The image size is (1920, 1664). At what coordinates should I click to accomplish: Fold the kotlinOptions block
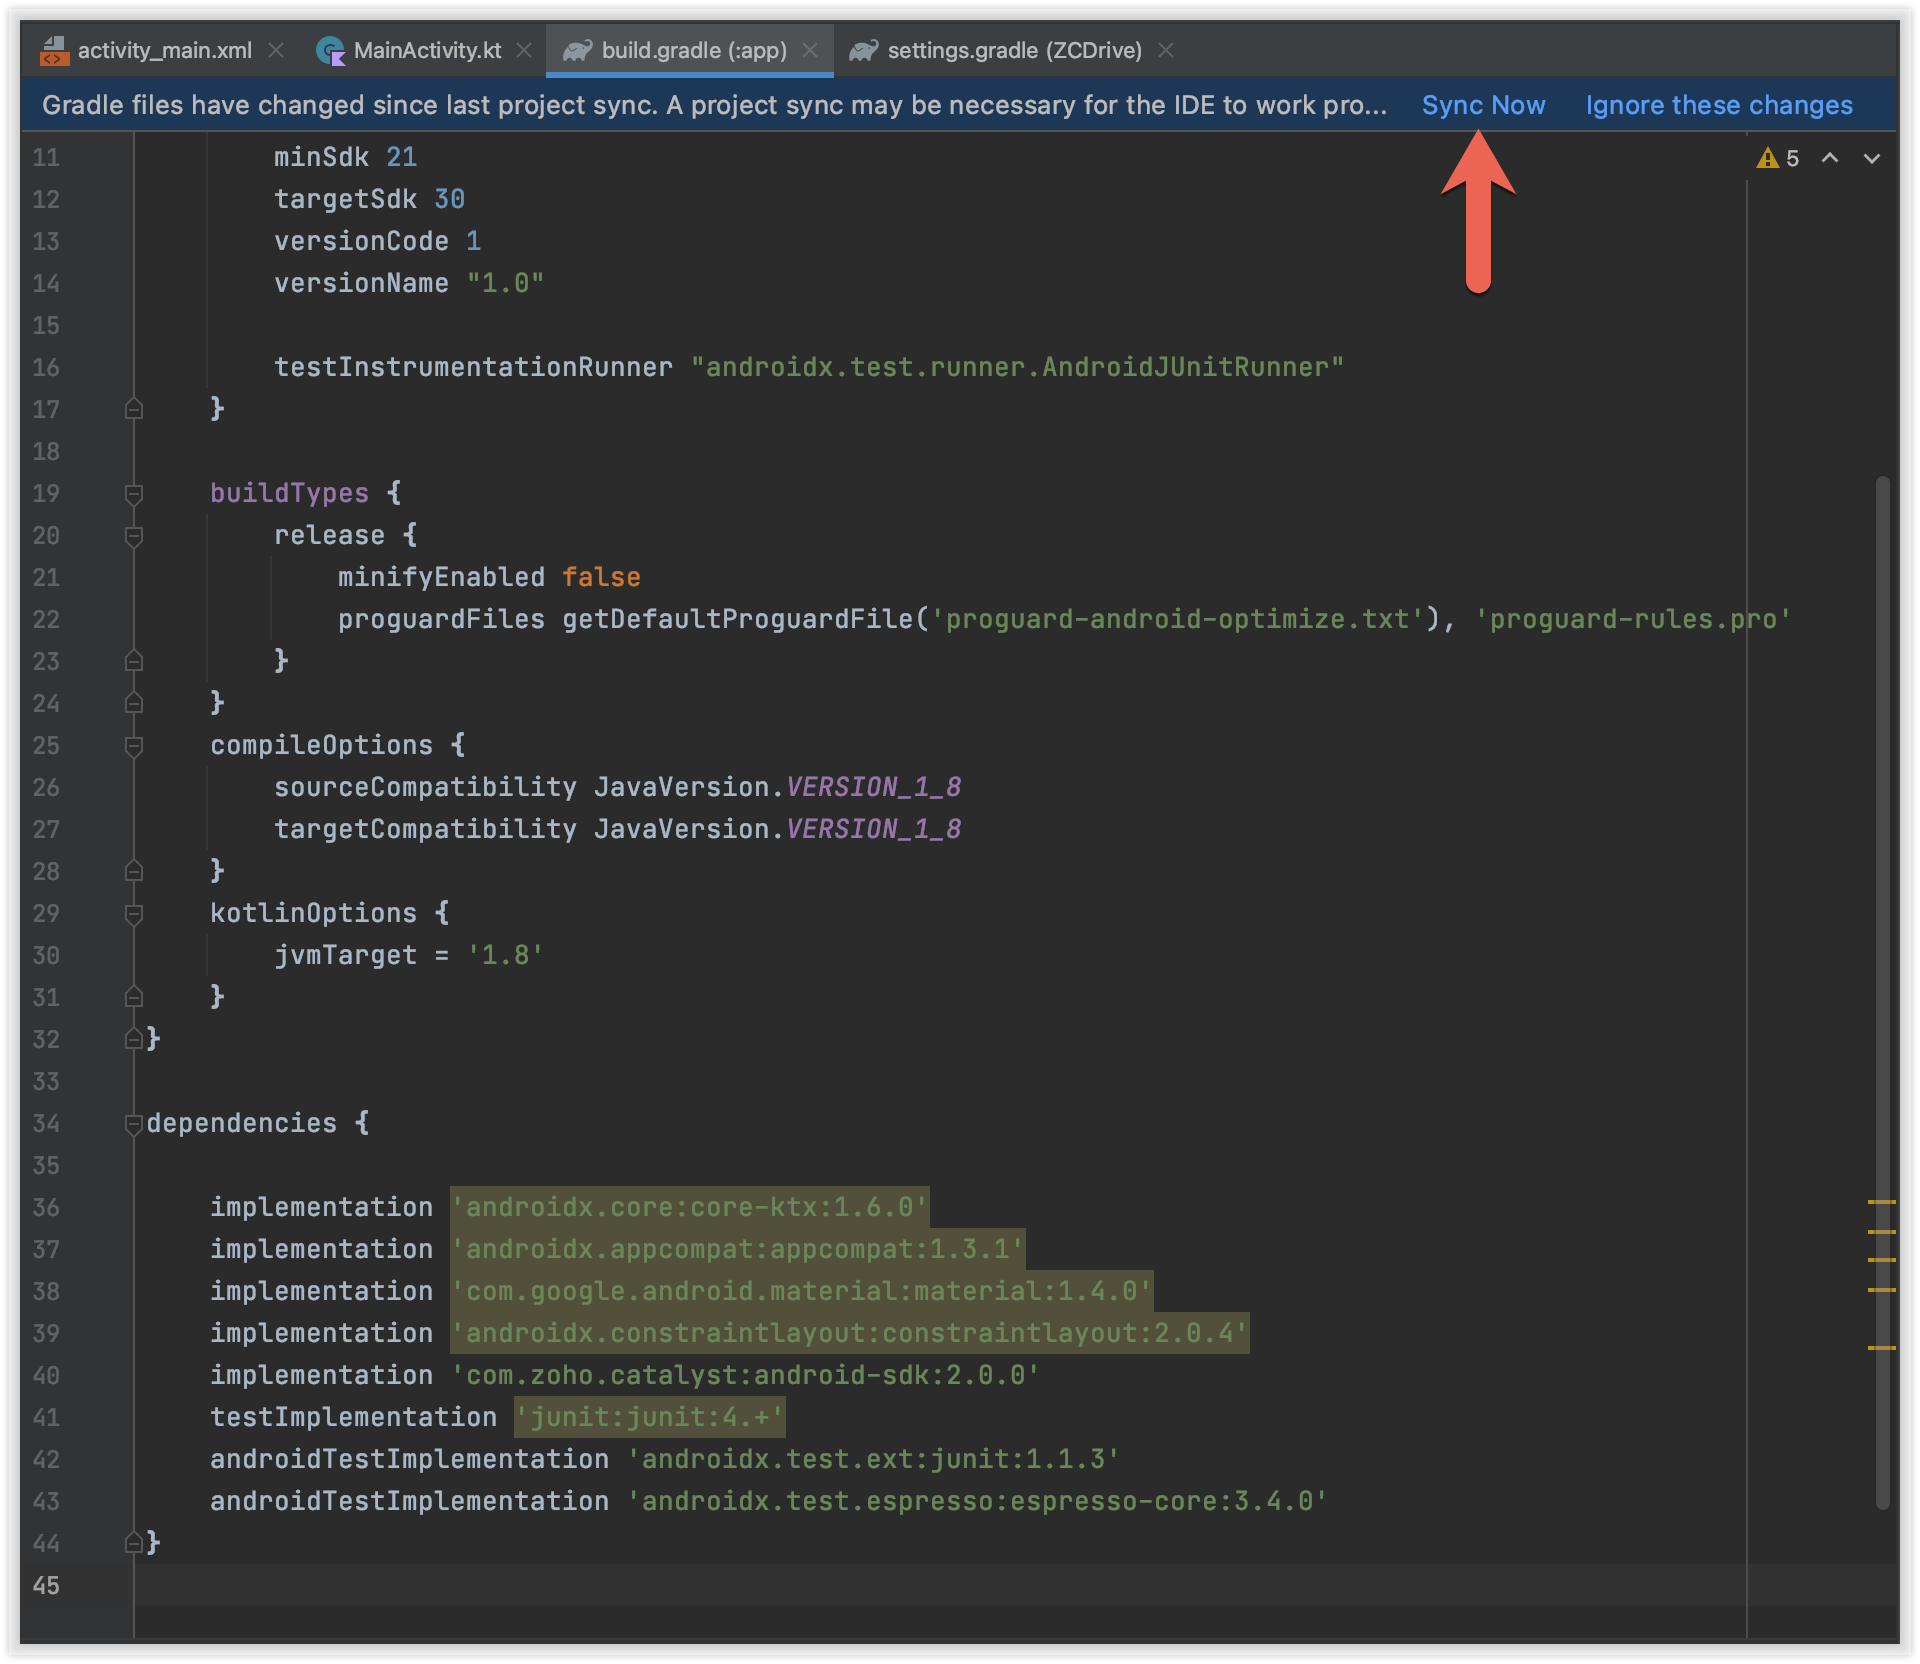133,913
